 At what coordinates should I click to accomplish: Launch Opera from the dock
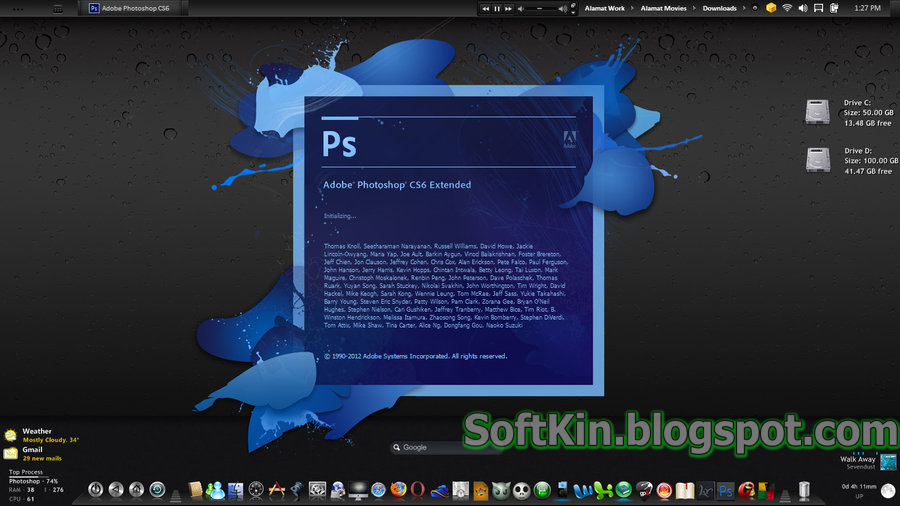point(418,490)
